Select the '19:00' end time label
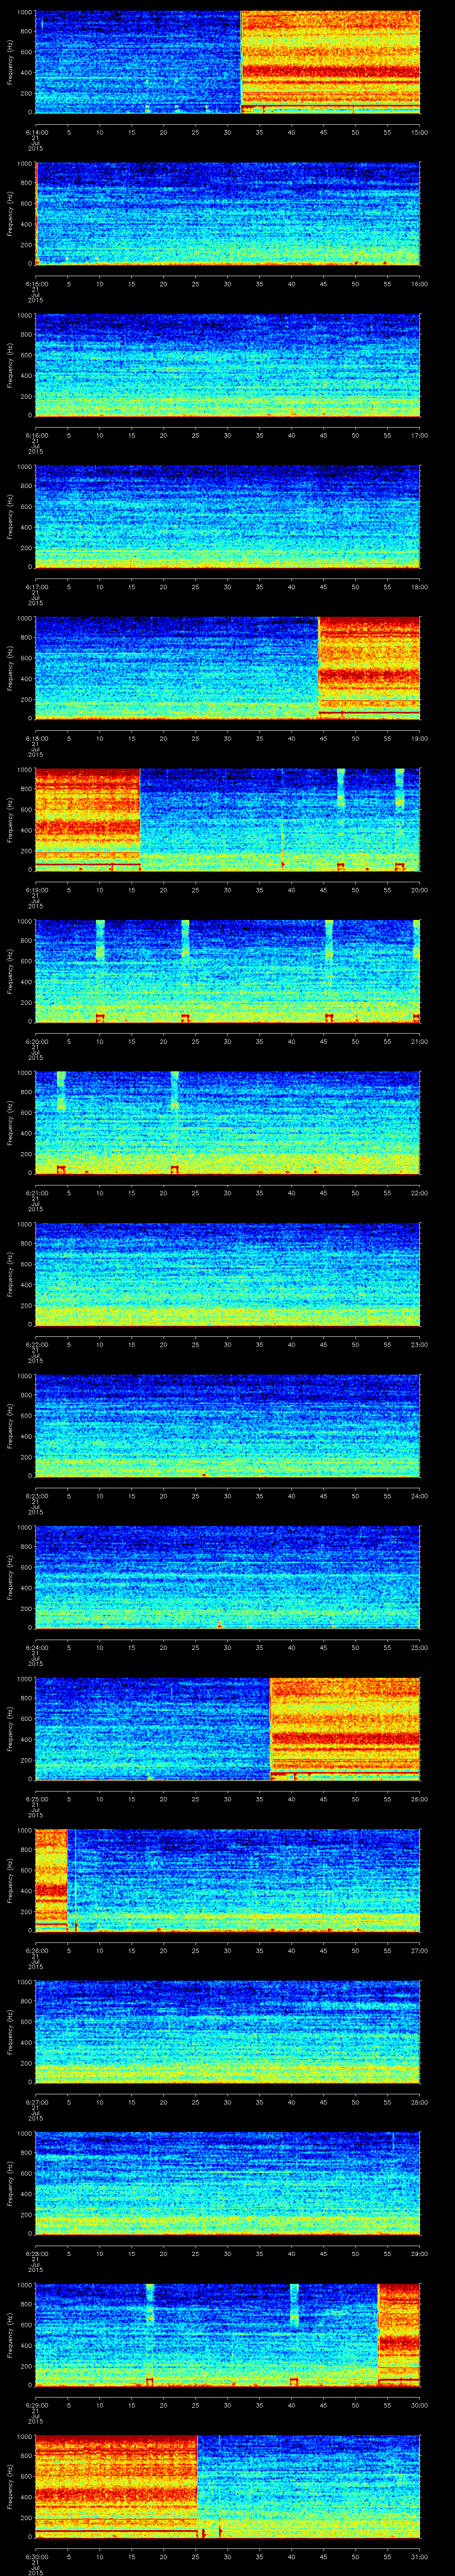Screen dimensions: 455x2576 (419, 738)
